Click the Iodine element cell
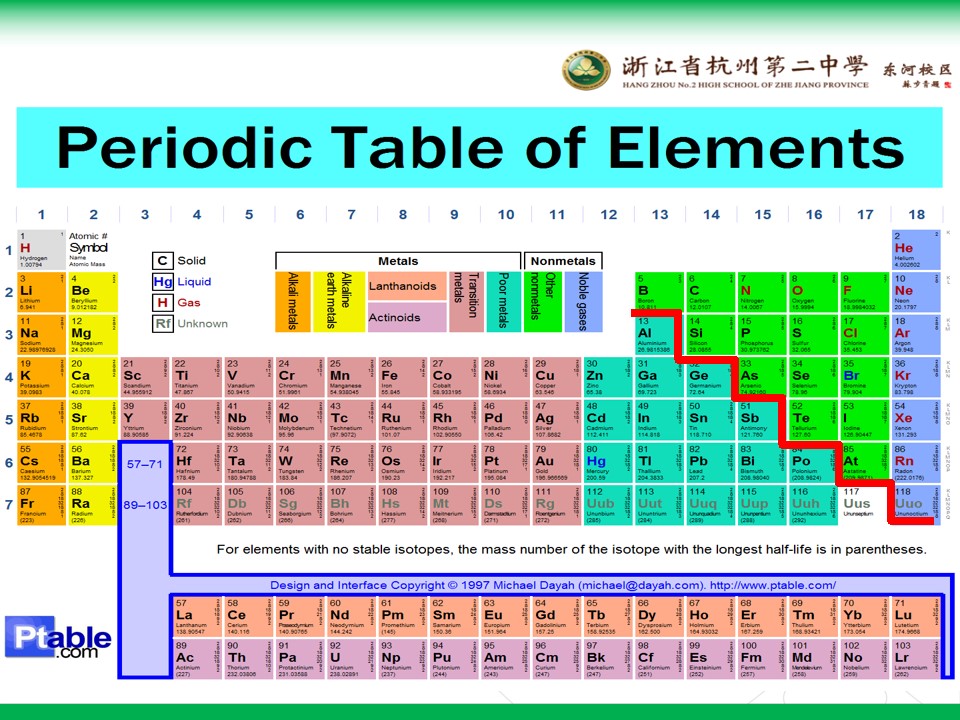The height and width of the screenshot is (720, 960). point(865,420)
